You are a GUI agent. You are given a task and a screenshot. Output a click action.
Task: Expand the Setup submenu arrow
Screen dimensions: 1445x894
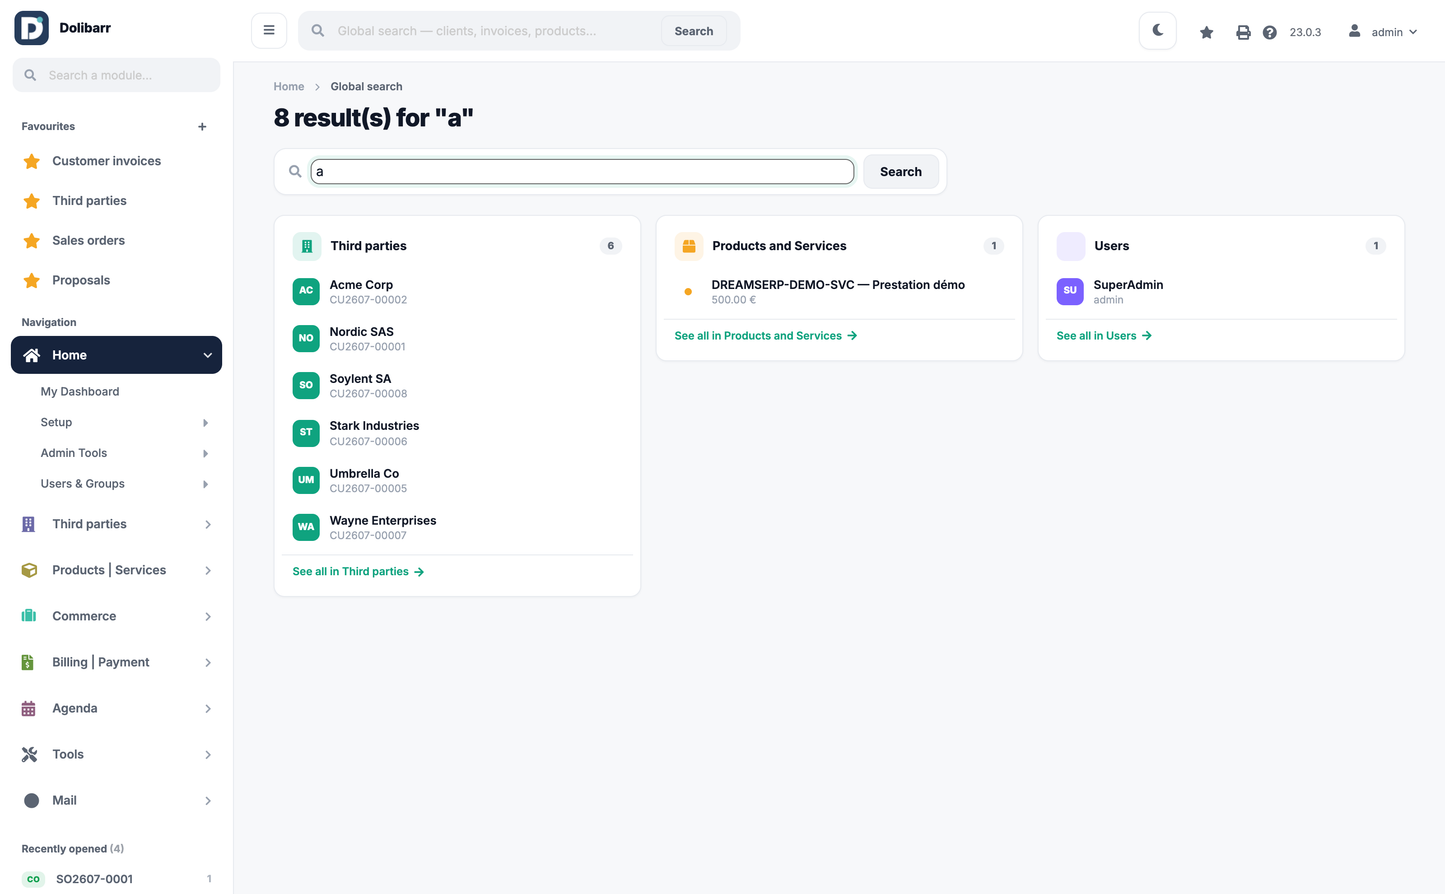tap(205, 423)
